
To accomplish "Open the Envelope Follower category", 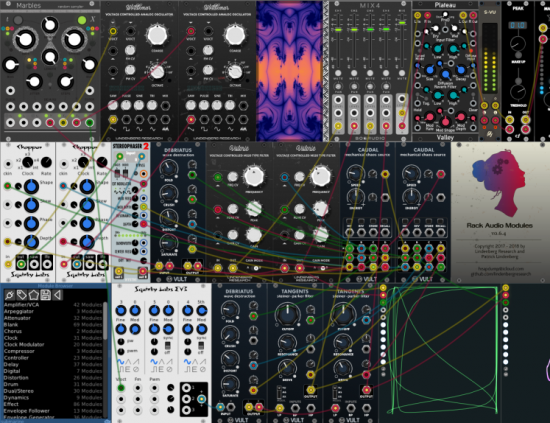I will pyautogui.click(x=53, y=411).
